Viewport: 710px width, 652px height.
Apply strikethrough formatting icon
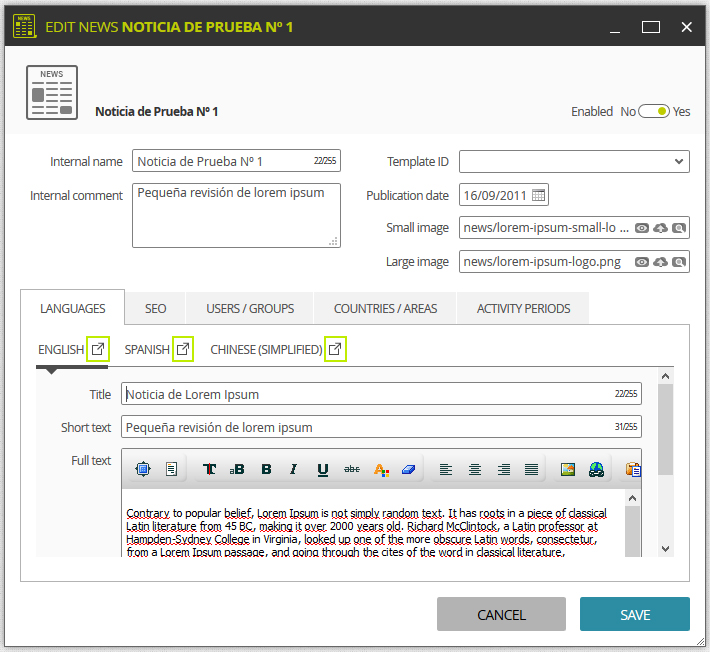pos(352,469)
